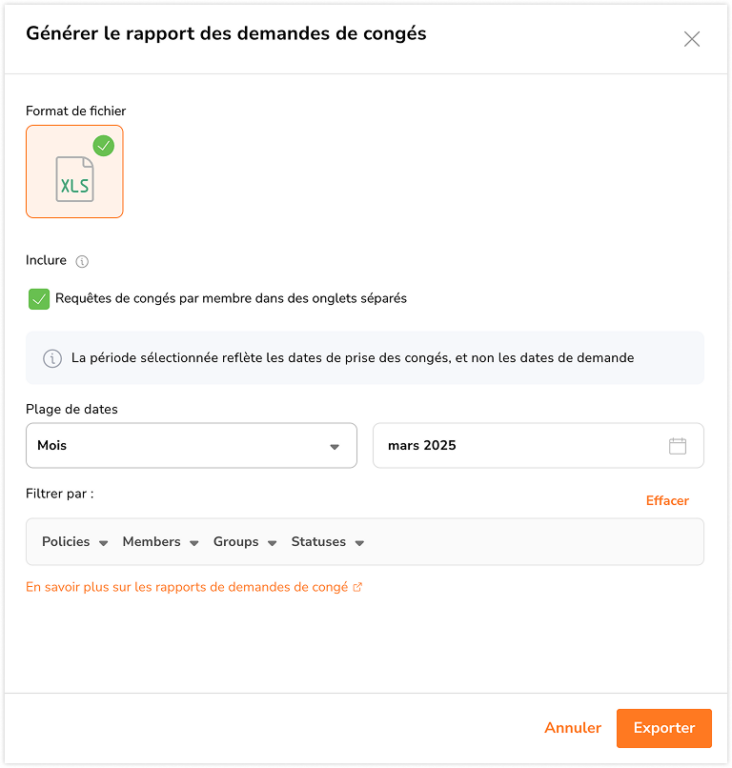Open the leave request reports learn-more link
The height and width of the screenshot is (768, 732).
[187, 587]
